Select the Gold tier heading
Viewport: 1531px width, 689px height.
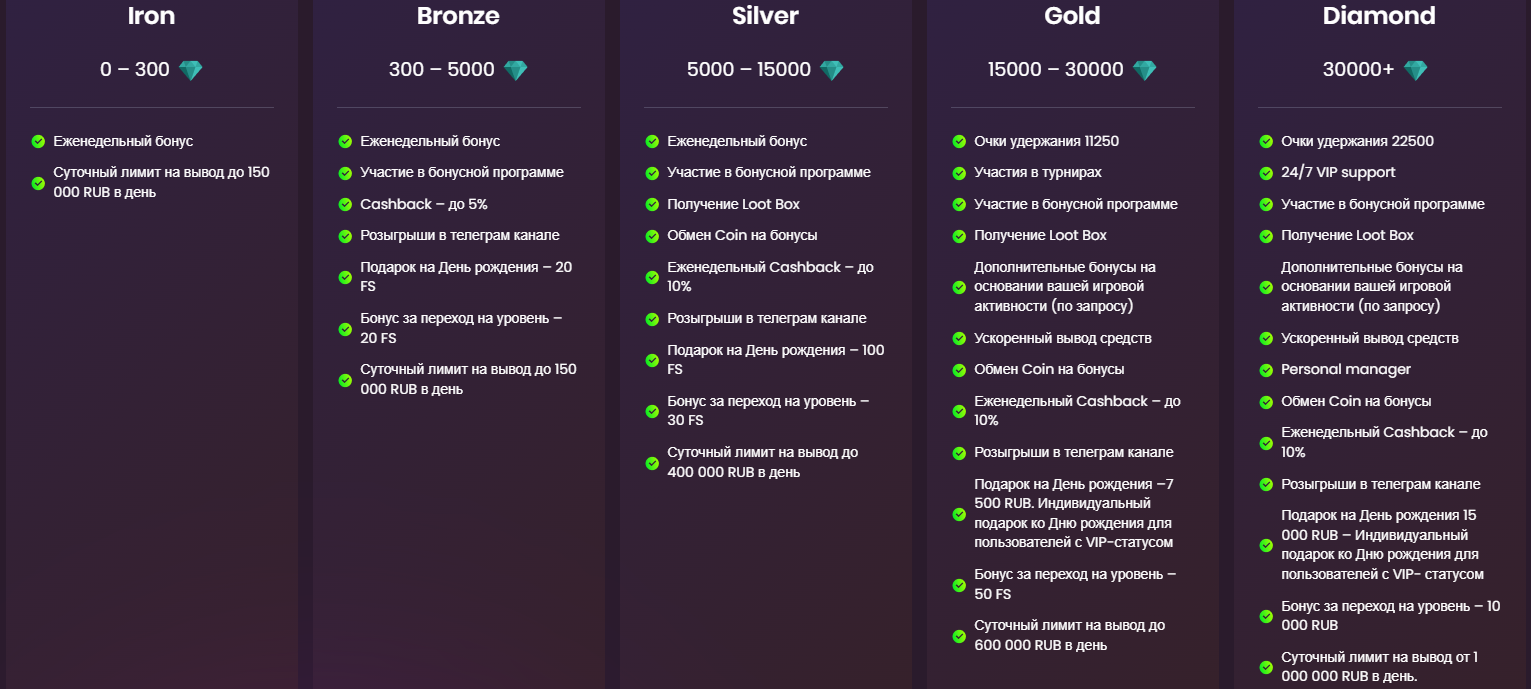(1072, 16)
